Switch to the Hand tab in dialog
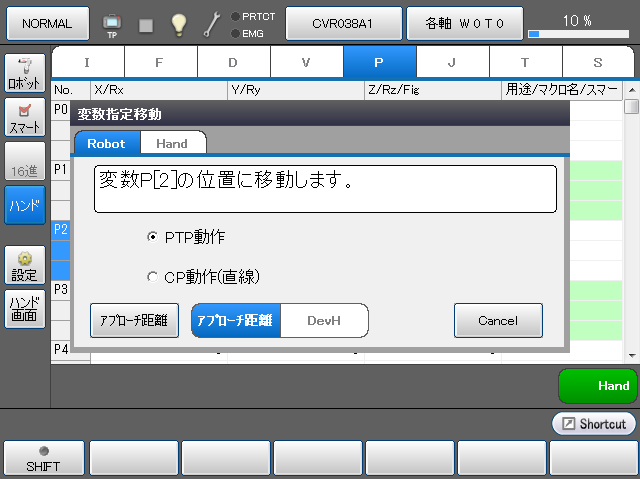 point(172,144)
